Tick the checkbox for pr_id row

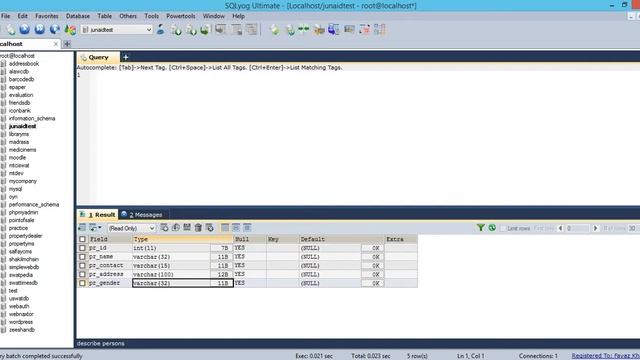coord(82,248)
